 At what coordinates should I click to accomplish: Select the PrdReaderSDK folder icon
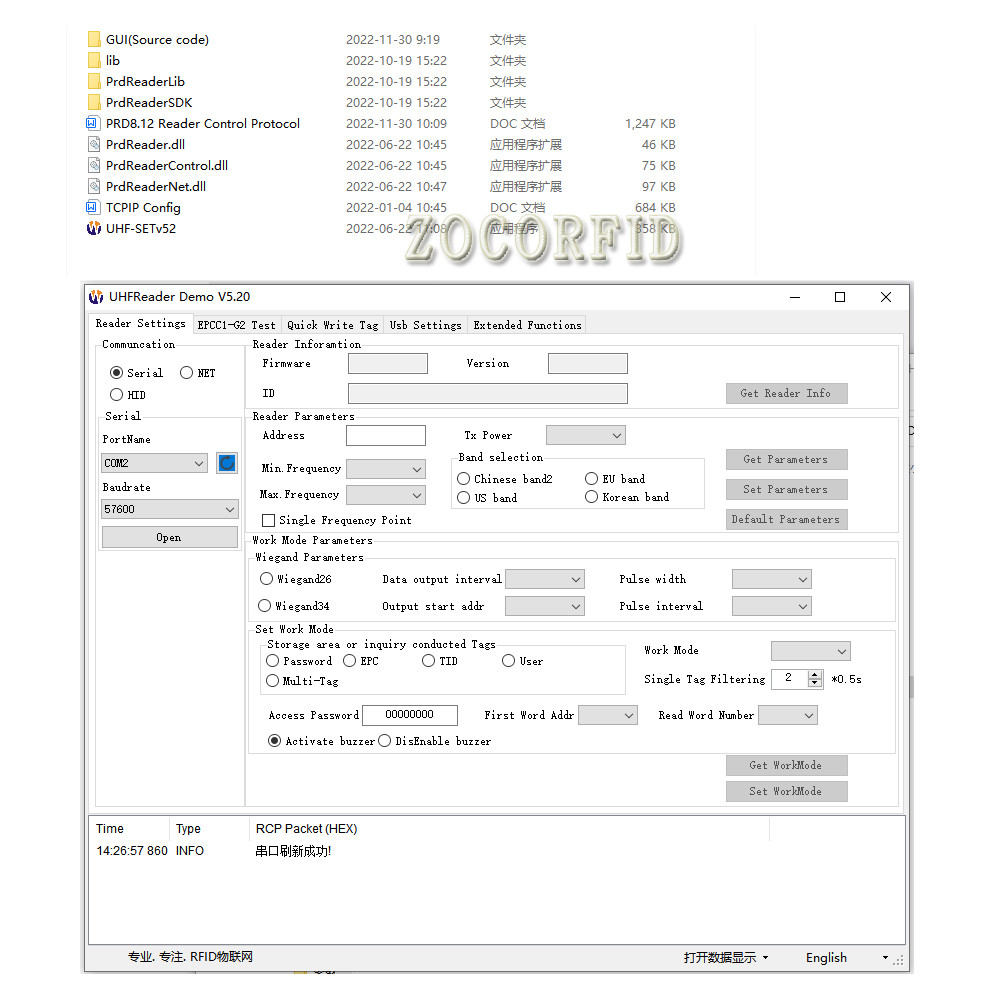point(94,103)
